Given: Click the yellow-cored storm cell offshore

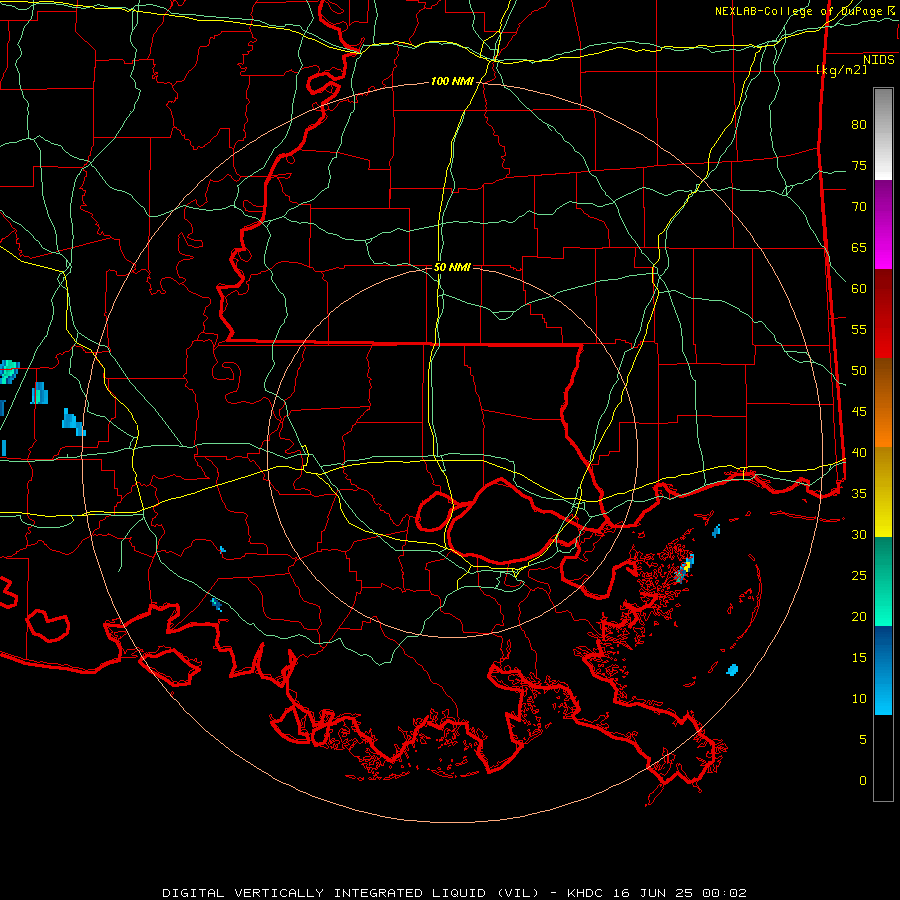Looking at the screenshot, I should click(685, 568).
